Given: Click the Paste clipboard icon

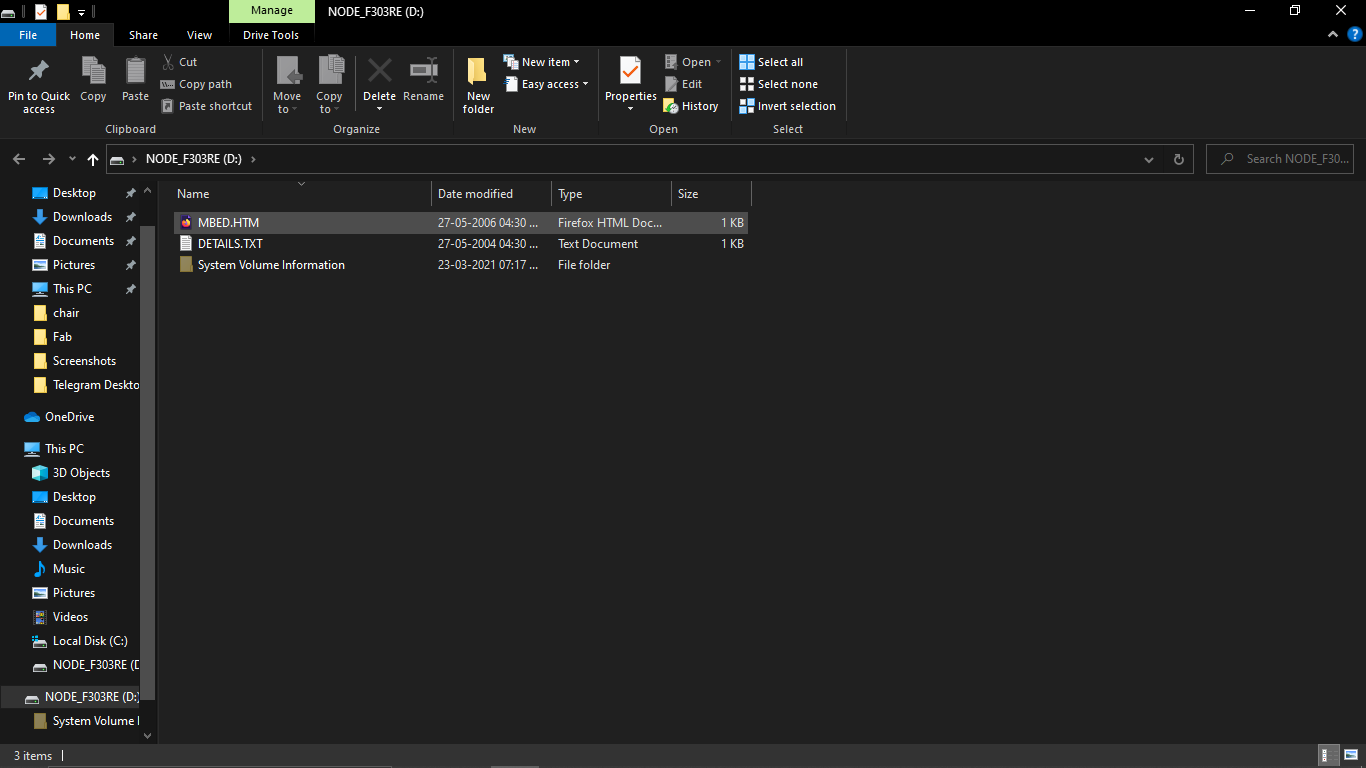Looking at the screenshot, I should [135, 80].
